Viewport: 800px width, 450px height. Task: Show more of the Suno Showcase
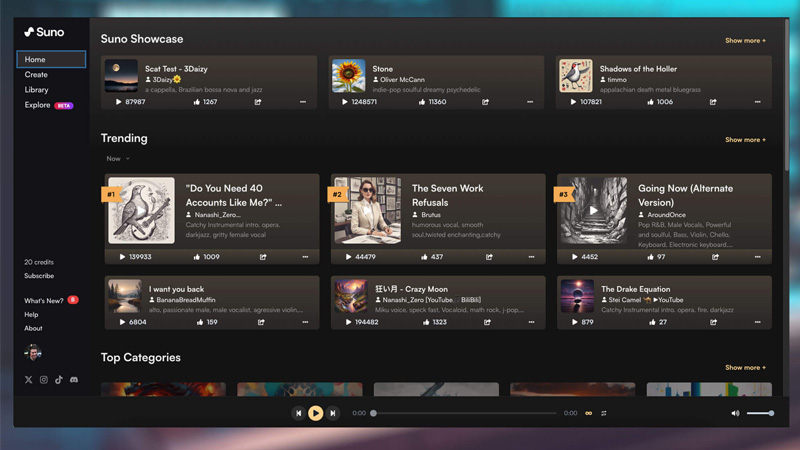tap(745, 40)
